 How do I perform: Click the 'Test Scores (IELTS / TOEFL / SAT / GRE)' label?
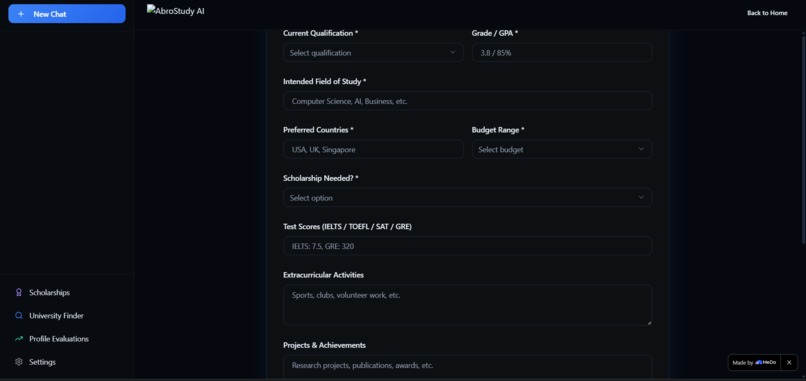coord(347,226)
